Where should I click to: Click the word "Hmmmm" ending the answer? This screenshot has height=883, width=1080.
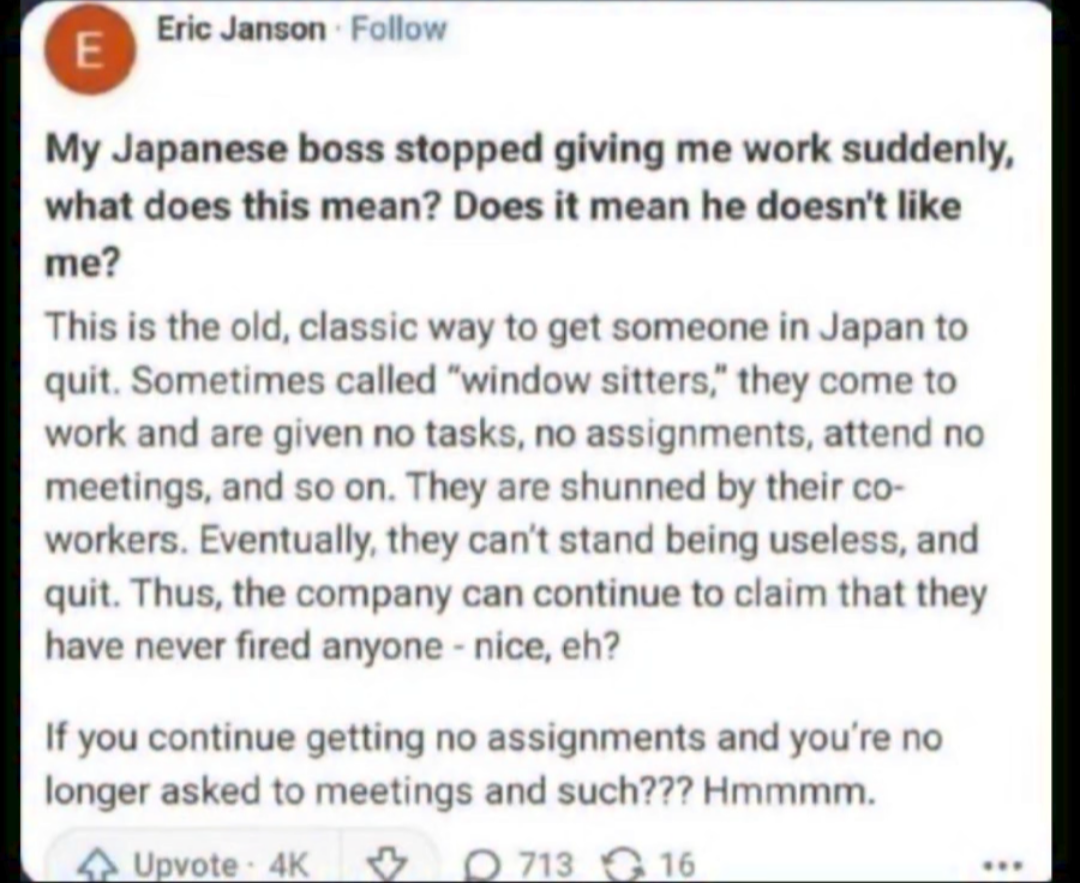click(789, 791)
